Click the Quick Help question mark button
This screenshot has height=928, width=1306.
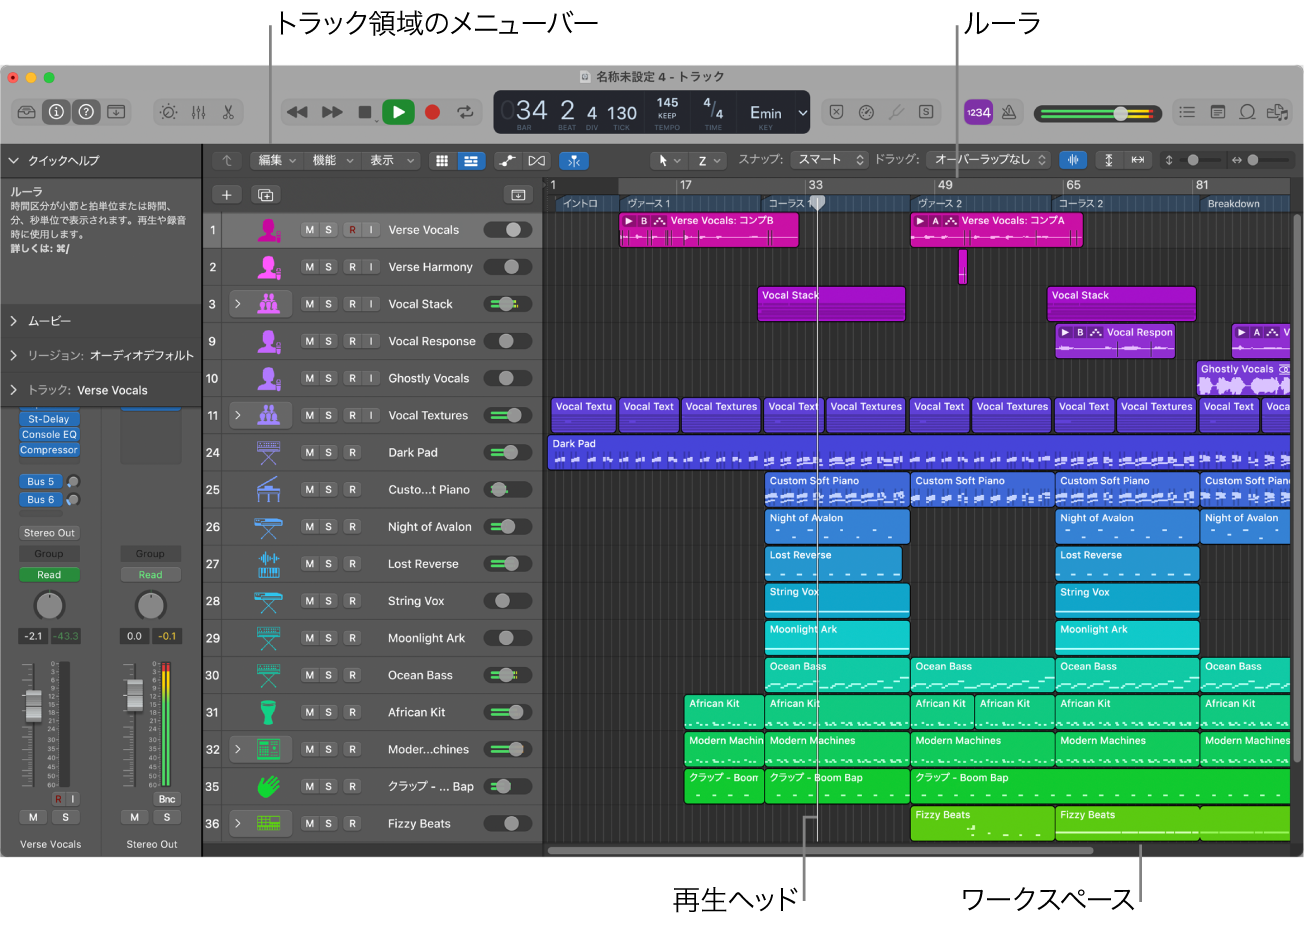86,112
